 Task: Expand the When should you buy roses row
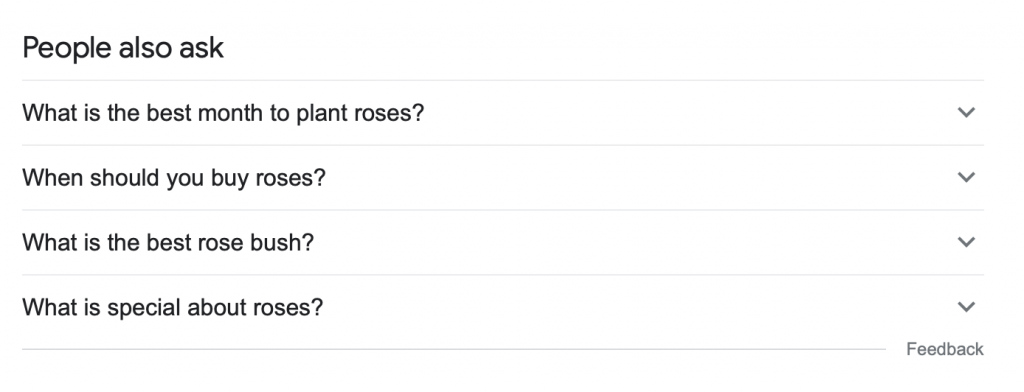[503, 178]
